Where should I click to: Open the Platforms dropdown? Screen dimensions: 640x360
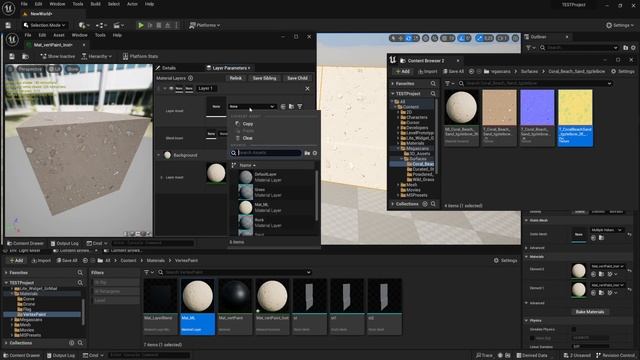coord(204,25)
